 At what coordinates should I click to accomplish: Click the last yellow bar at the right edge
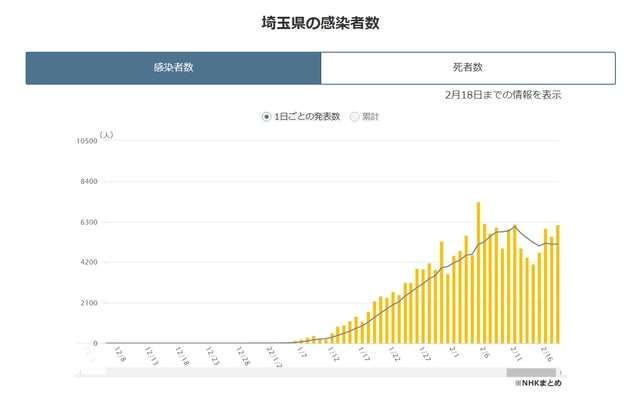[558, 284]
